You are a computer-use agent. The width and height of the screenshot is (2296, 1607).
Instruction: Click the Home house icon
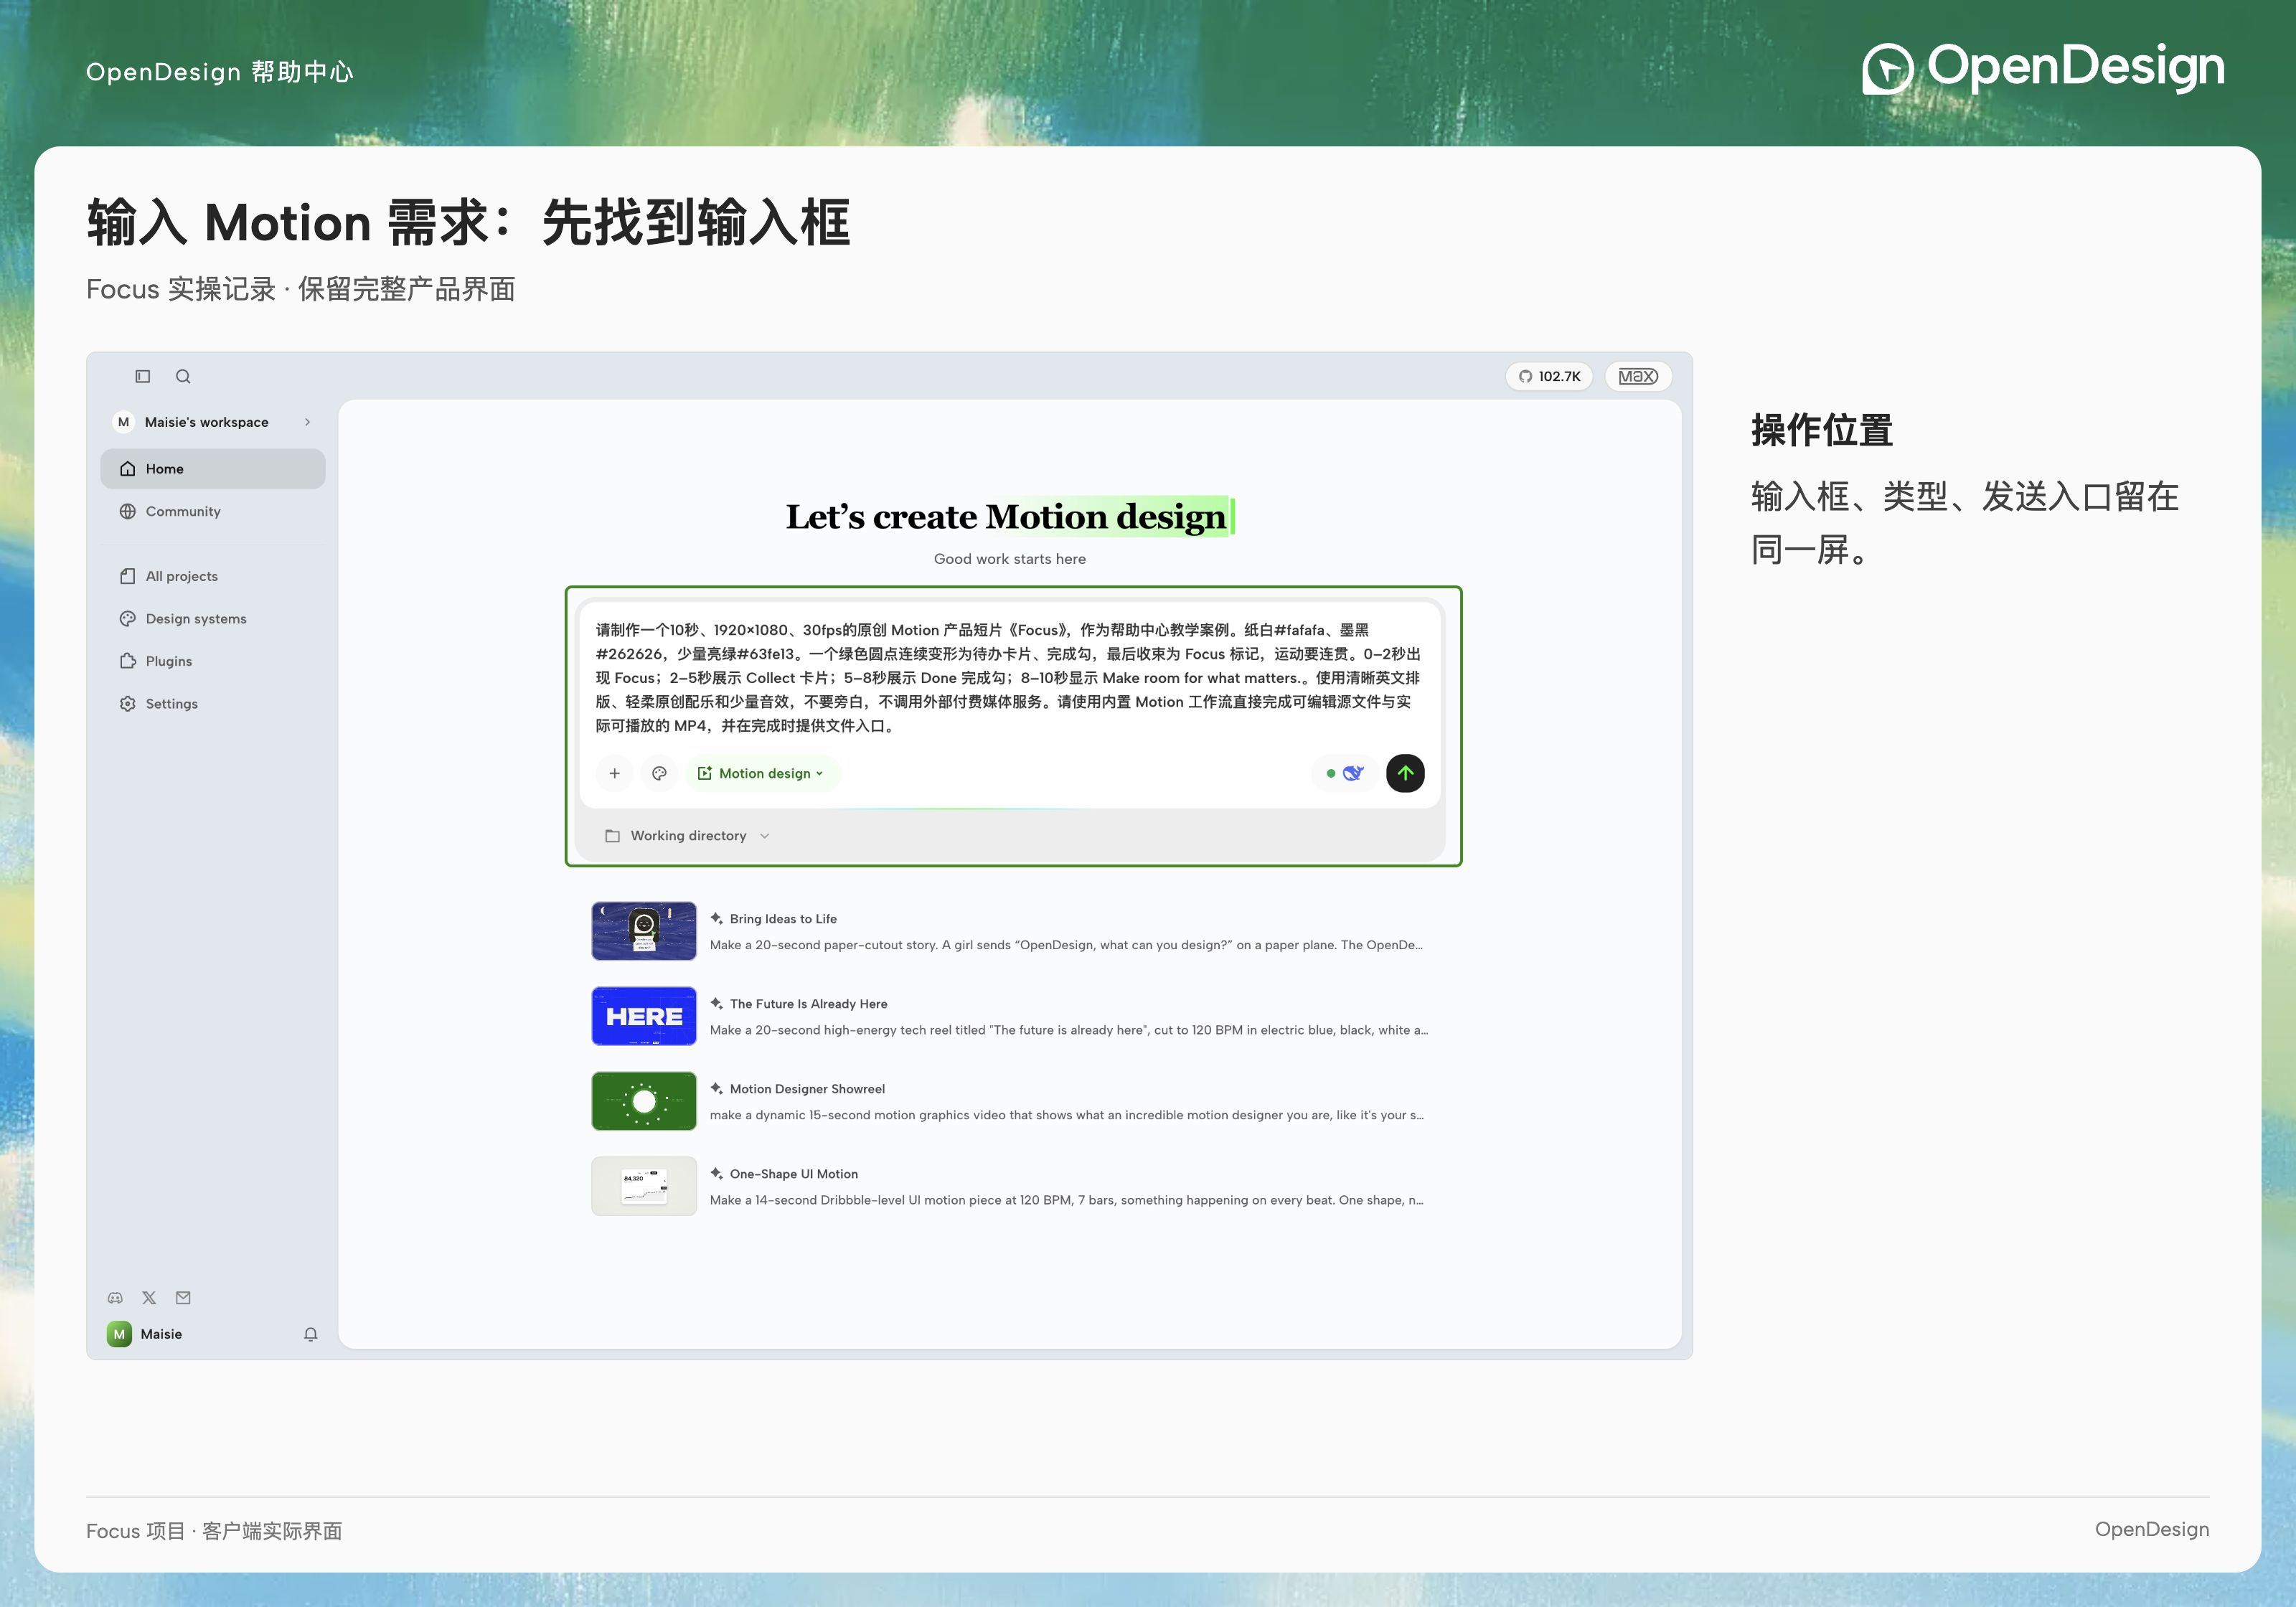(128, 469)
